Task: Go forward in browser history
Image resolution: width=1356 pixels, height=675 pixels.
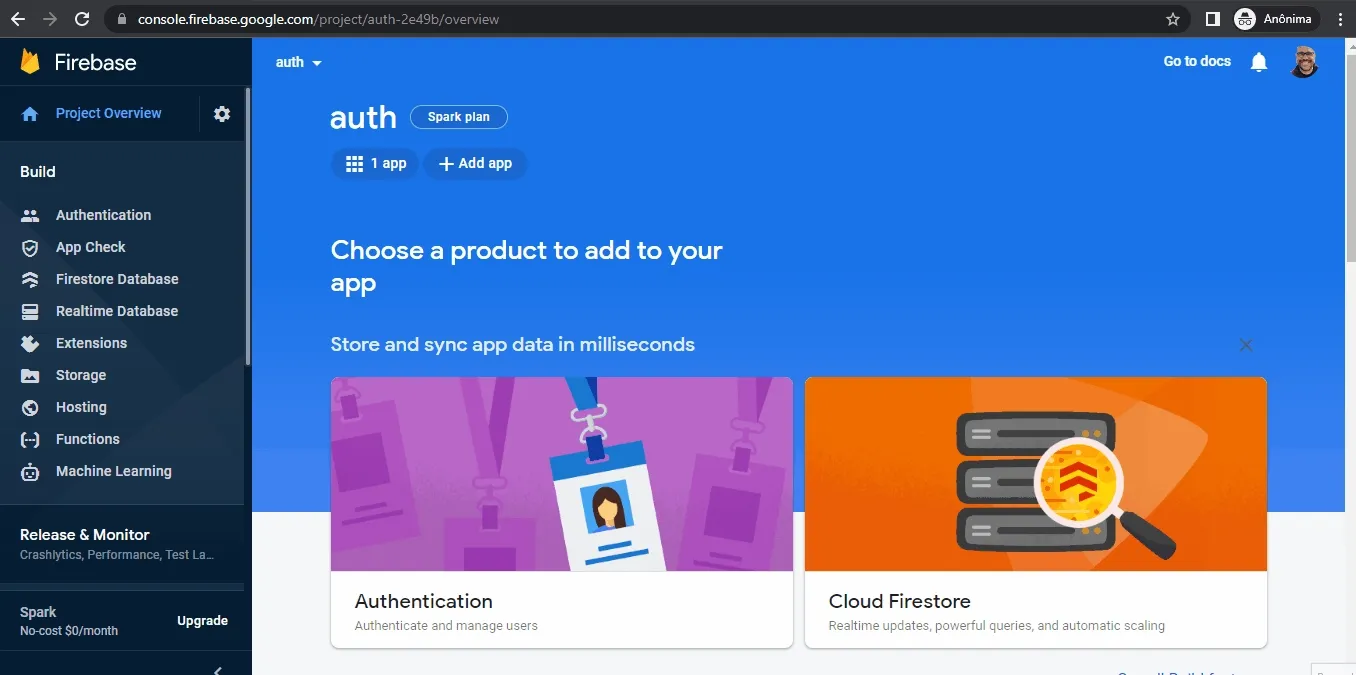Action: [50, 19]
